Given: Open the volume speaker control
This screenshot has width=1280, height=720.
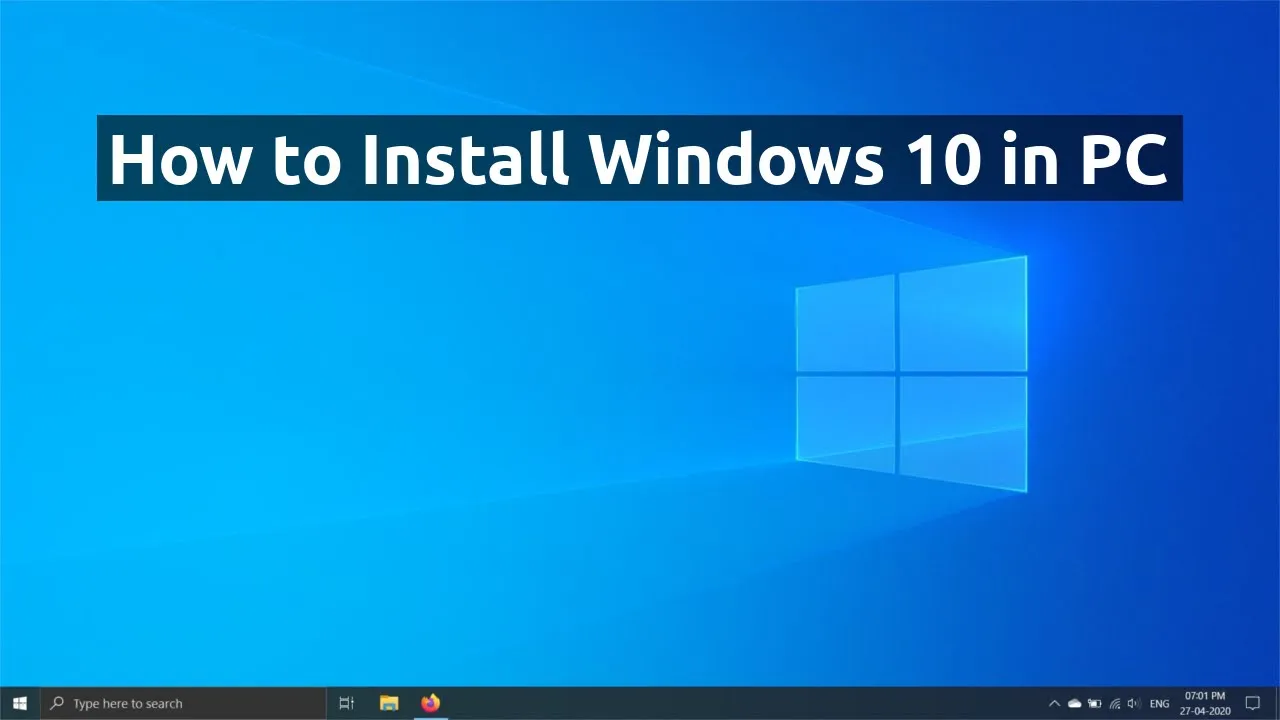Looking at the screenshot, I should 1134,703.
